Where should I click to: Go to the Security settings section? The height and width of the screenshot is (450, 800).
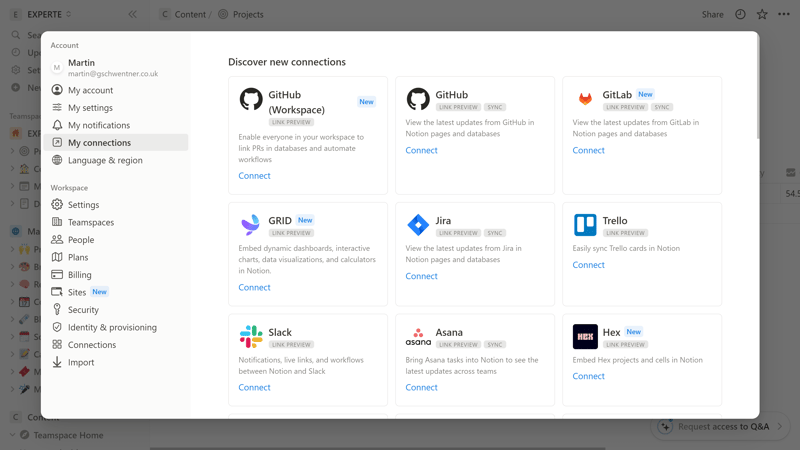(x=83, y=310)
